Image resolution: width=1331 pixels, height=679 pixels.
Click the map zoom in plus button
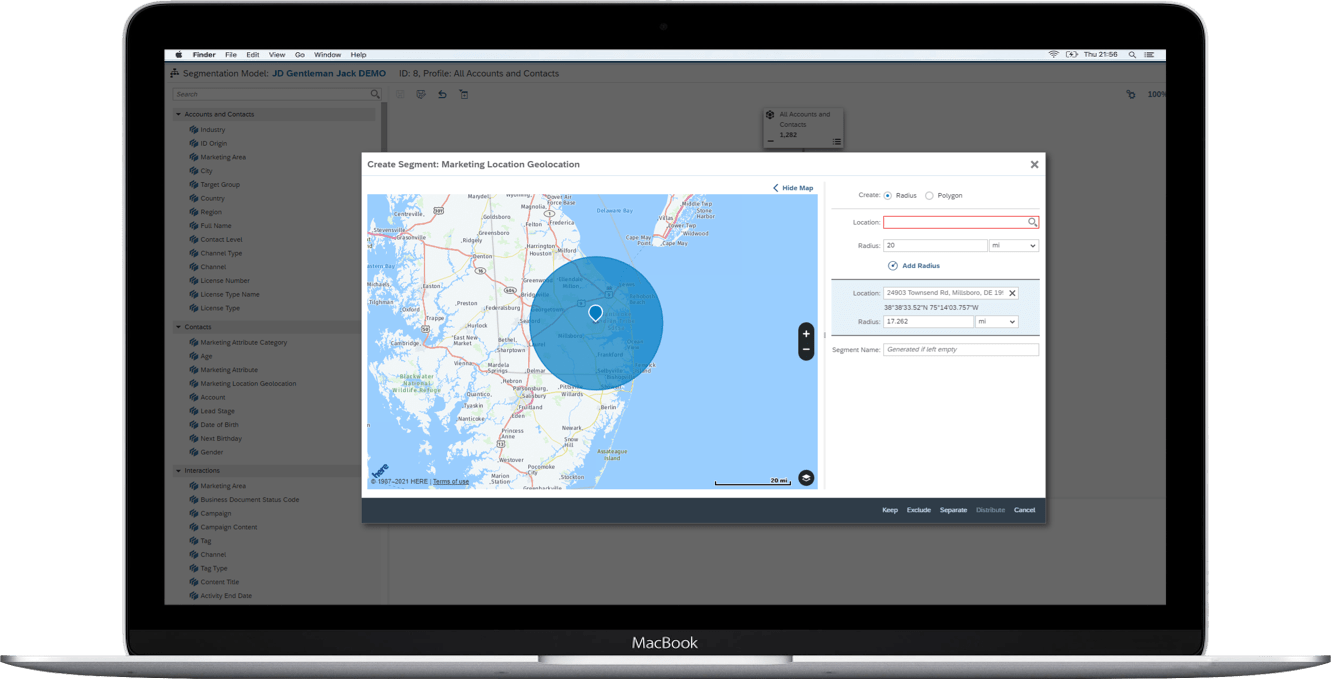[806, 334]
